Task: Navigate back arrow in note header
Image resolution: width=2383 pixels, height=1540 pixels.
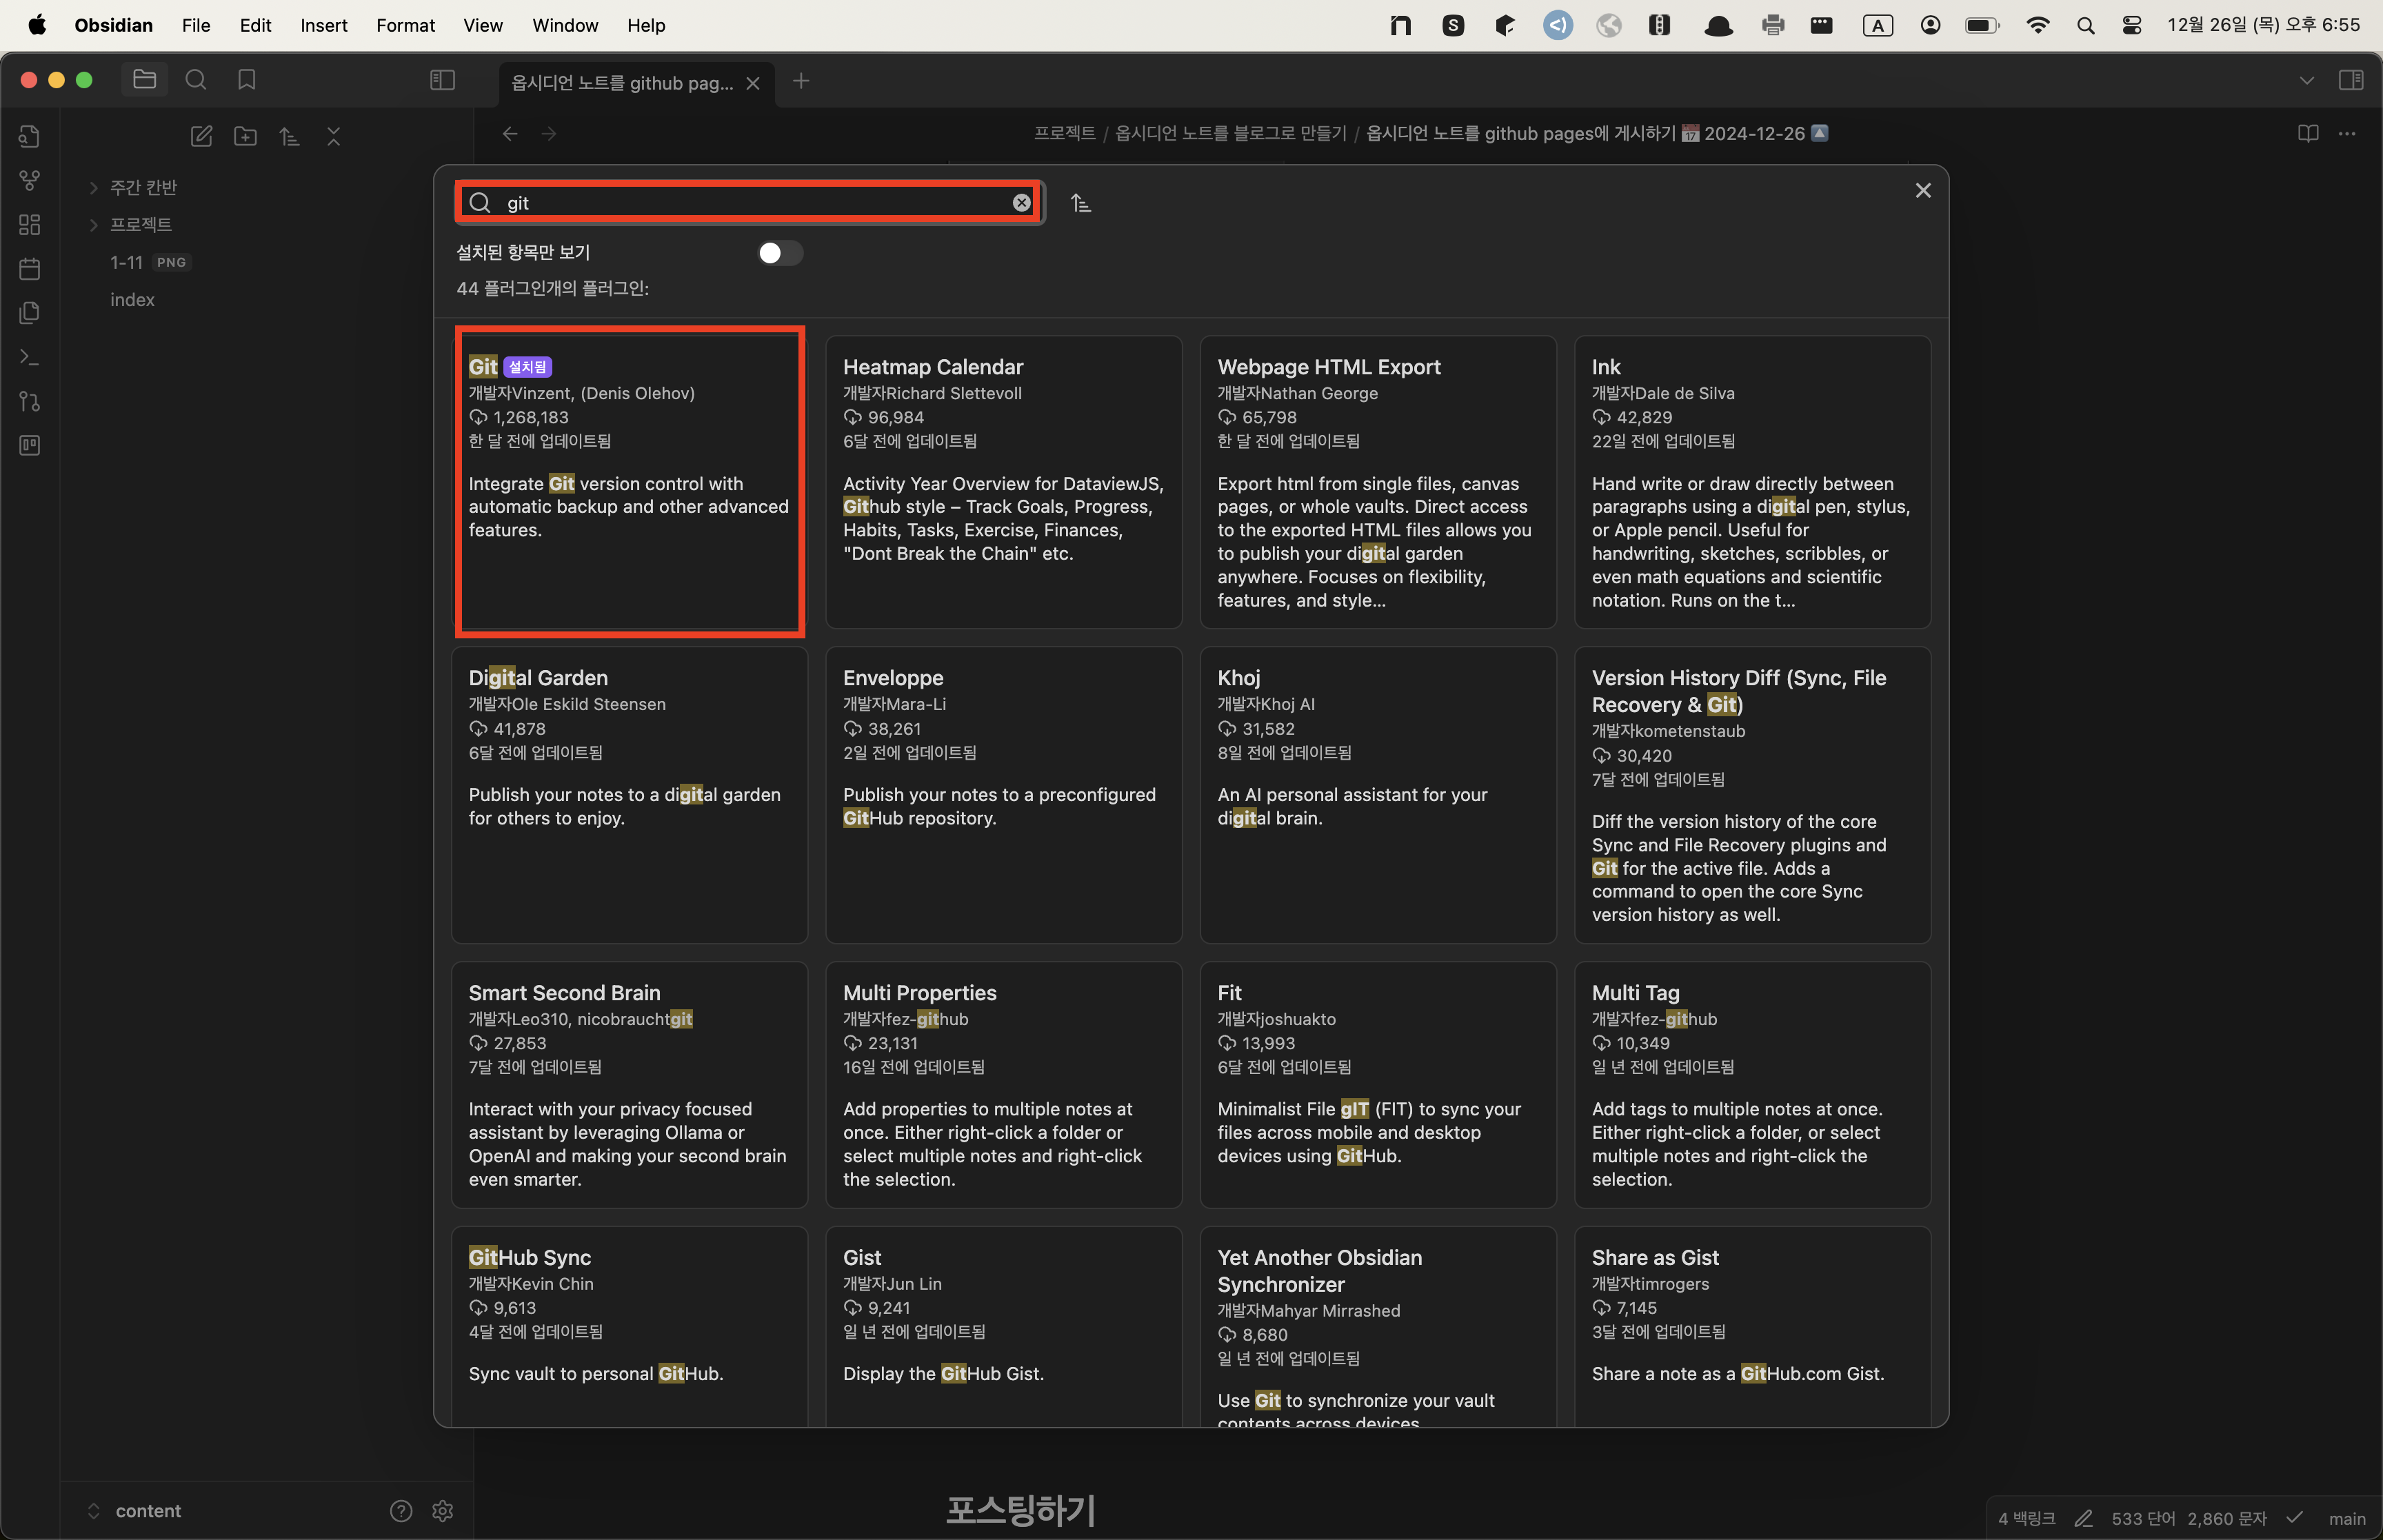Action: coord(510,134)
